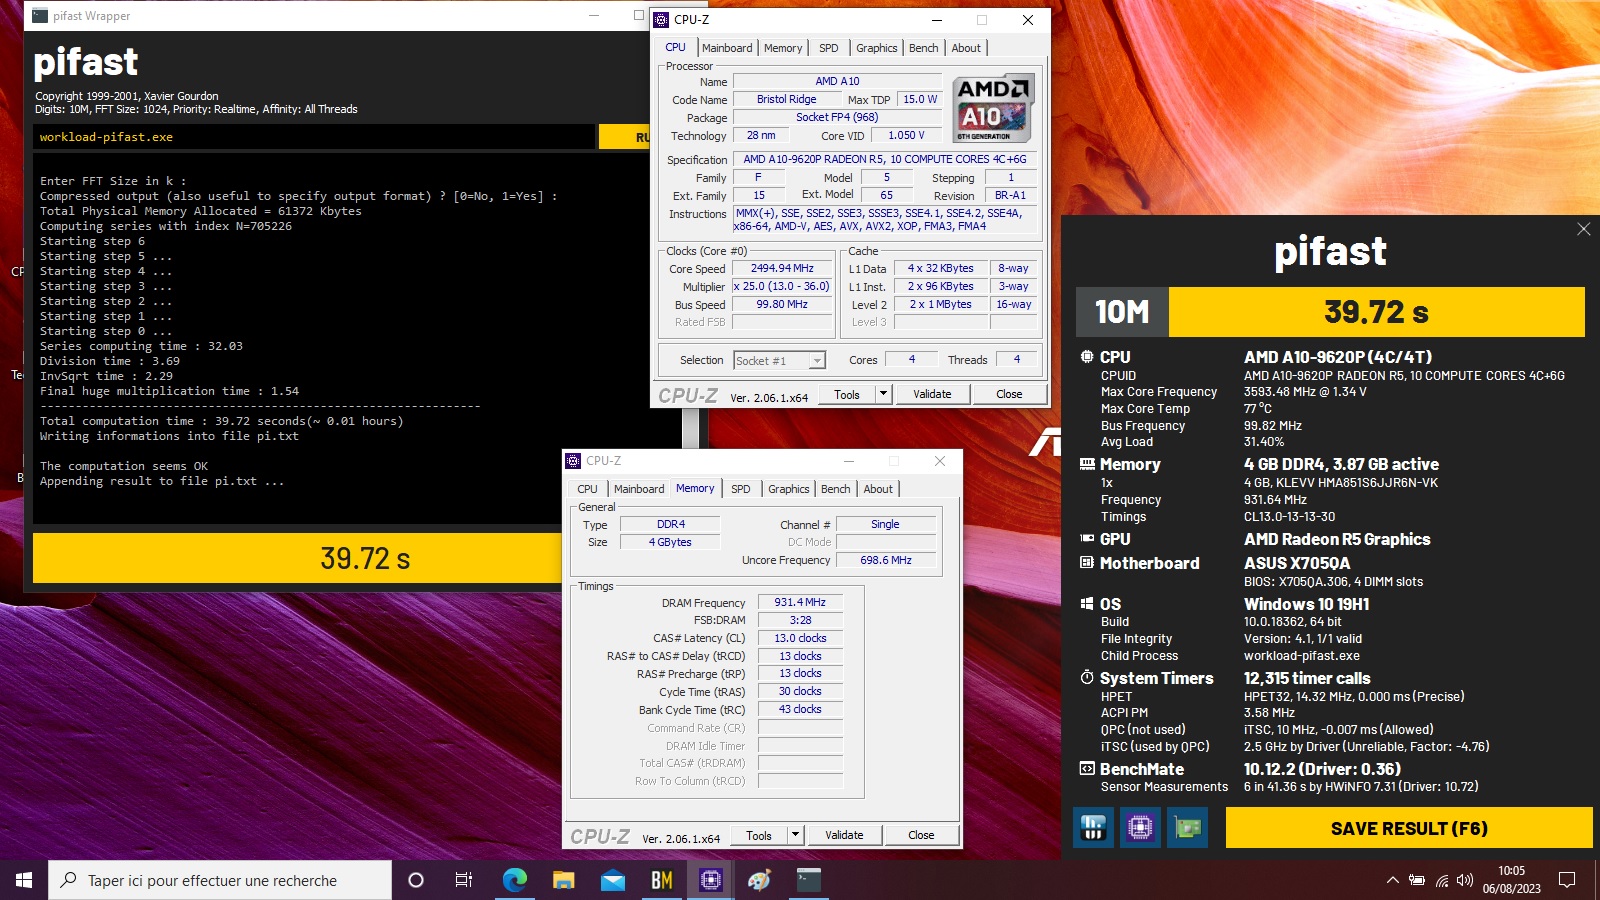1600x900 pixels.
Task: Click the Core Speed value 2494.94 MHz
Action: pyautogui.click(x=782, y=268)
